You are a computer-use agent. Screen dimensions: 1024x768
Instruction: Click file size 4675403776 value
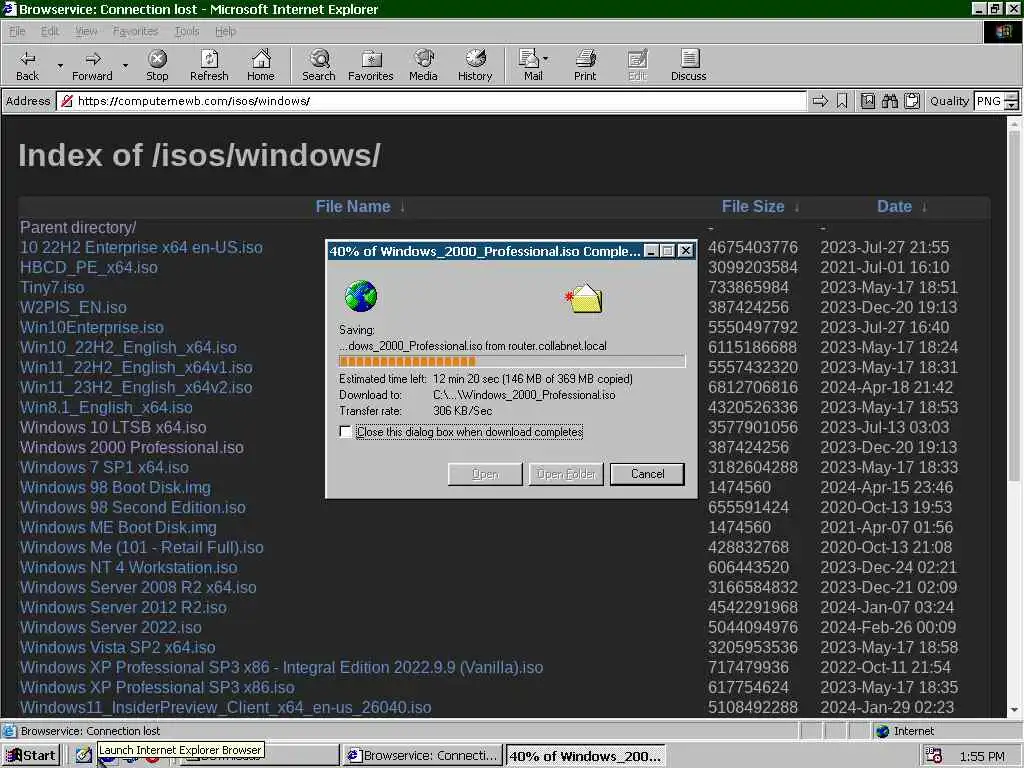(753, 248)
